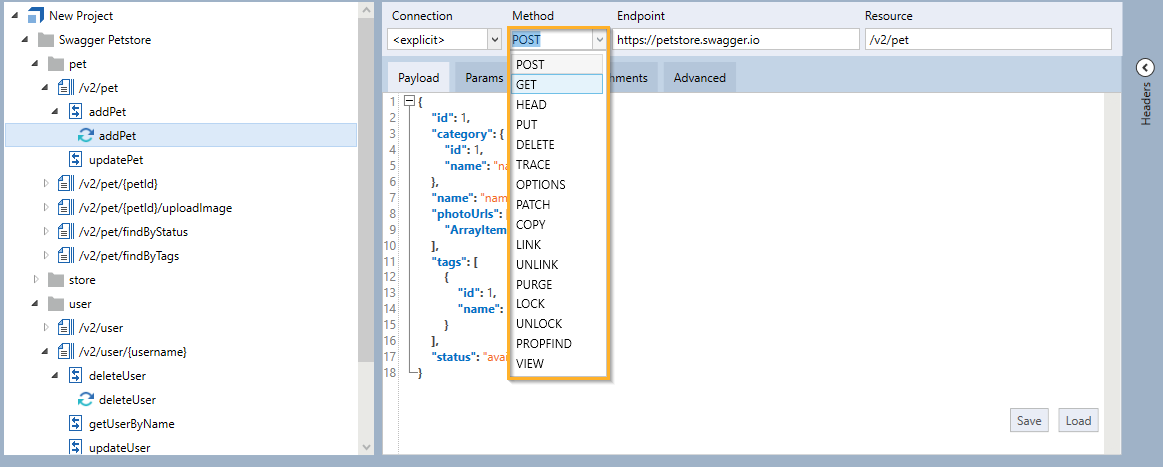Expand the store folder node

[x=35, y=280]
